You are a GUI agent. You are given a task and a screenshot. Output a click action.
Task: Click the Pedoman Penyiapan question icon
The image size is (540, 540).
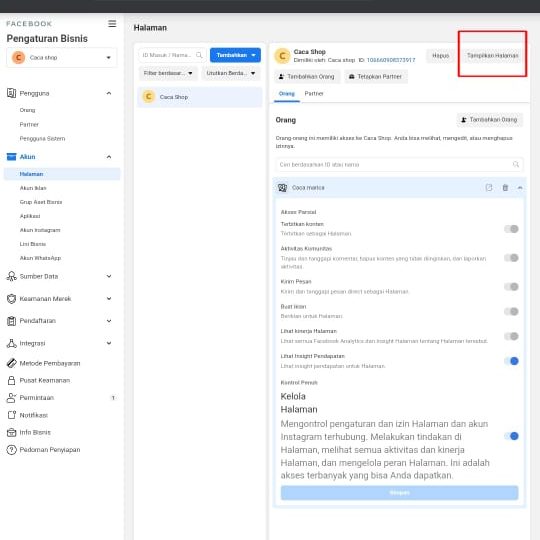click(11, 449)
